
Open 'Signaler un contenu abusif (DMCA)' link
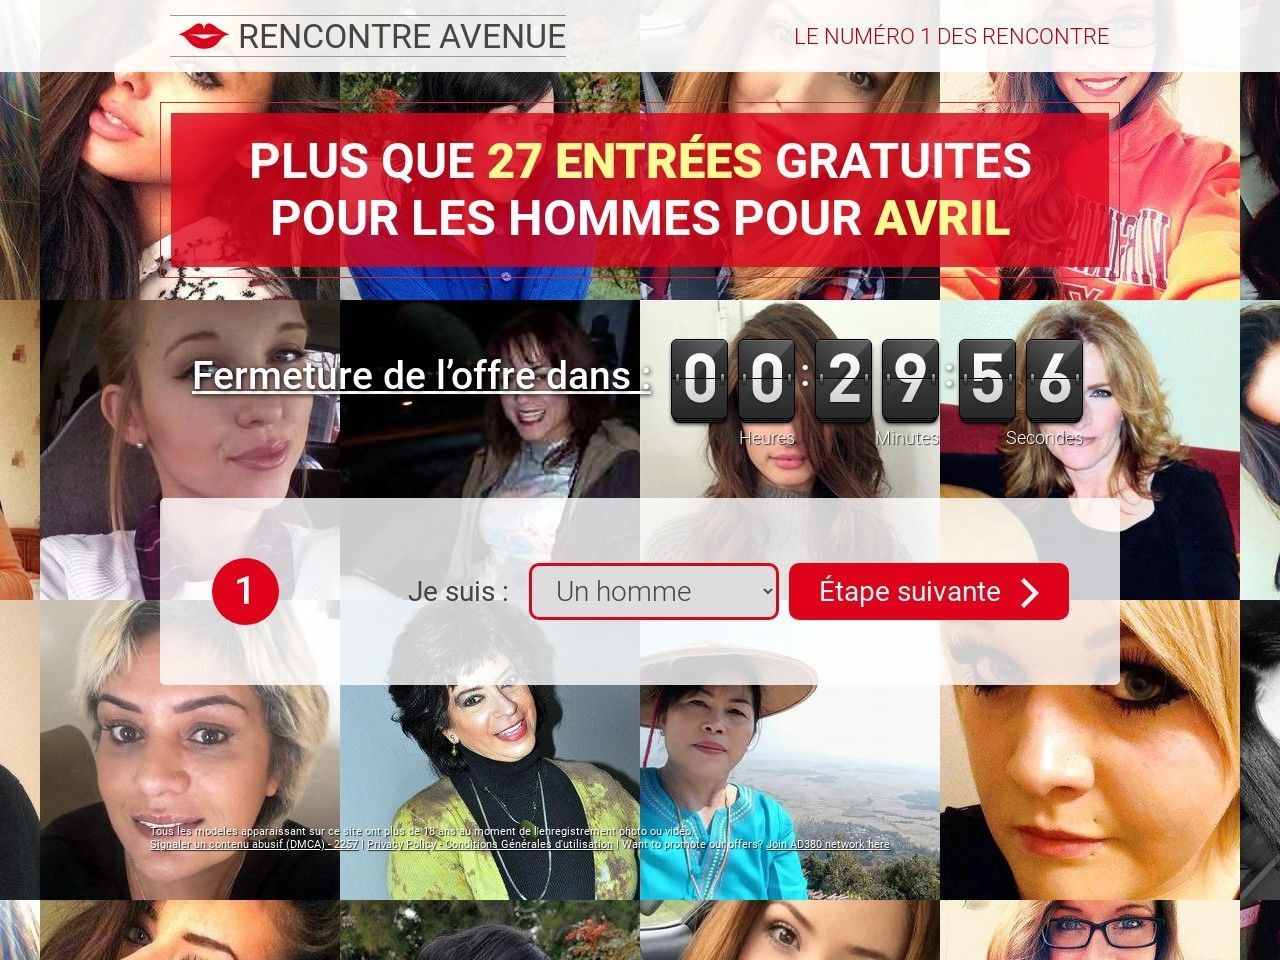point(254,845)
